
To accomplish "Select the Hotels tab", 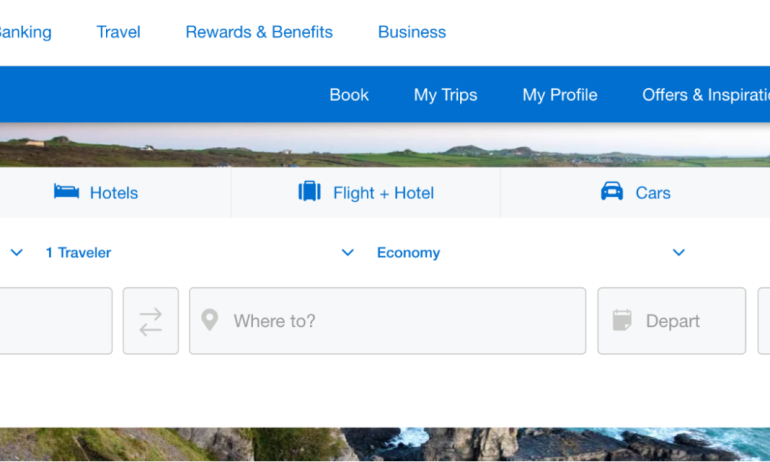I will point(113,193).
